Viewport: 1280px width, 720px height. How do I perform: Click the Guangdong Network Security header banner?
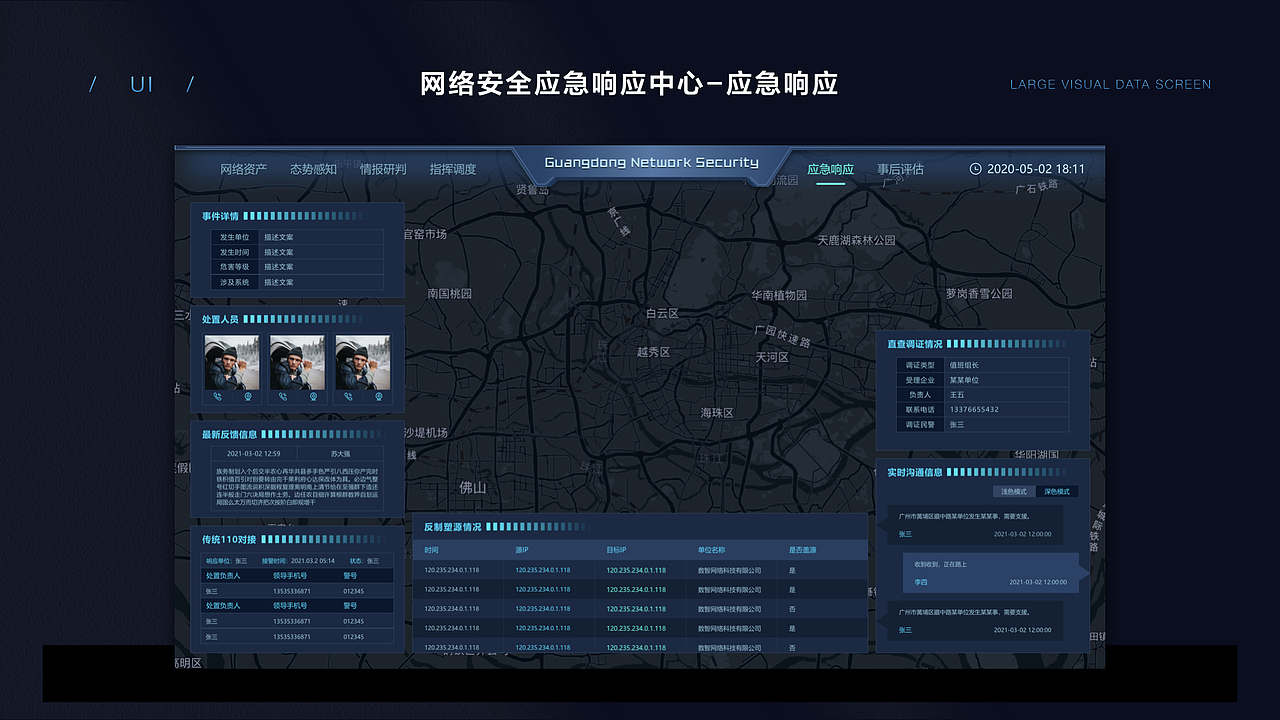(x=655, y=160)
